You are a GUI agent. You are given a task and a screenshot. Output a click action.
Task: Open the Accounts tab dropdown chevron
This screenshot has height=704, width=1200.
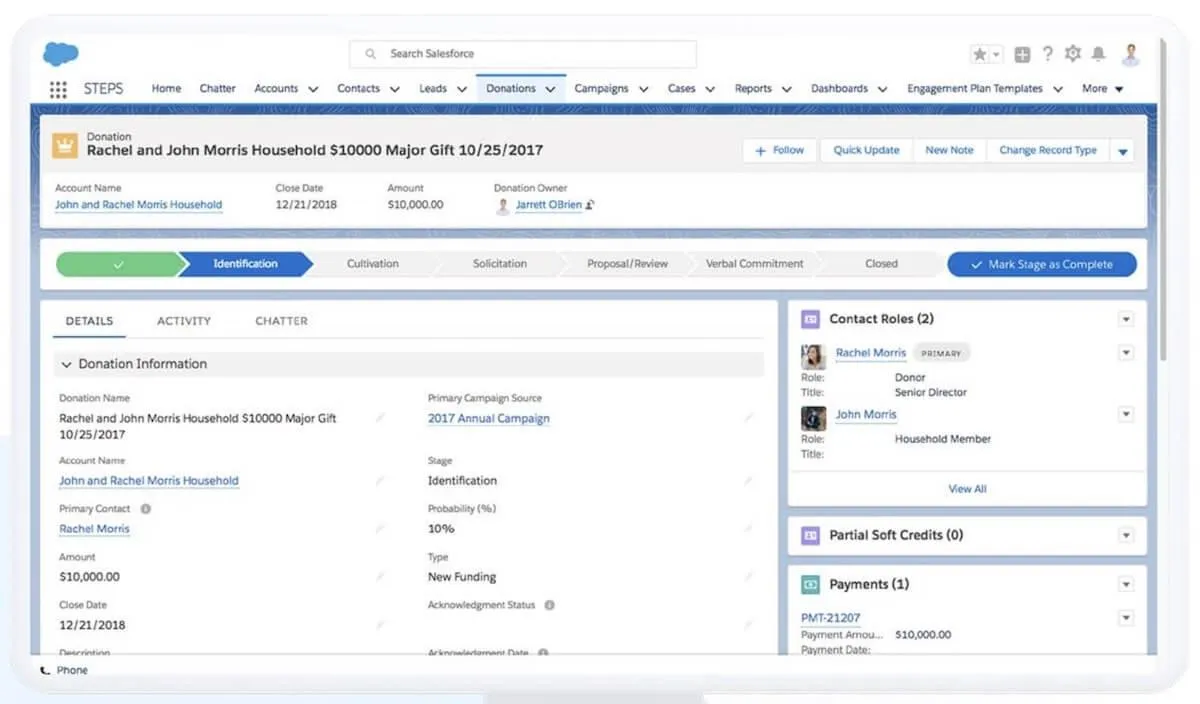(x=313, y=89)
